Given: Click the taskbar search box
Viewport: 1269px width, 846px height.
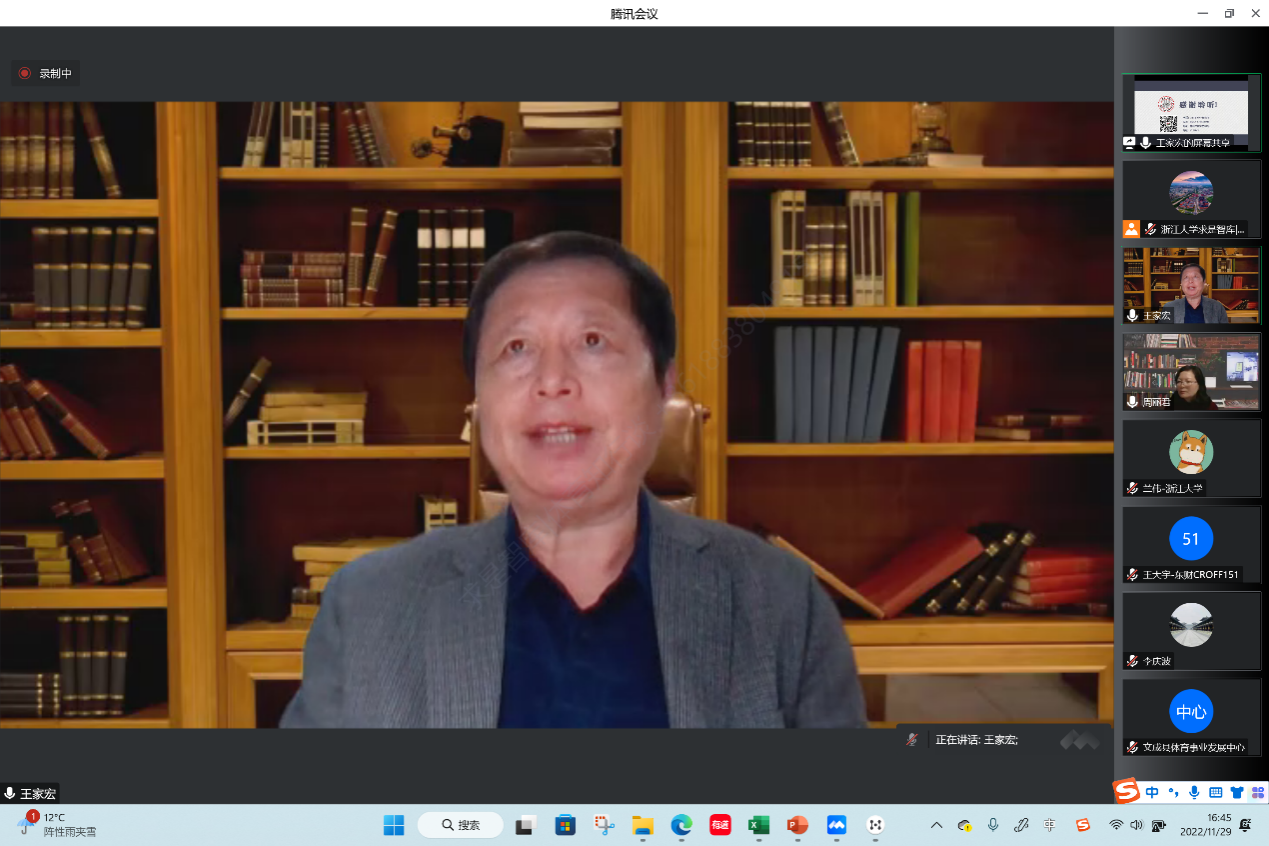Looking at the screenshot, I should click(463, 825).
